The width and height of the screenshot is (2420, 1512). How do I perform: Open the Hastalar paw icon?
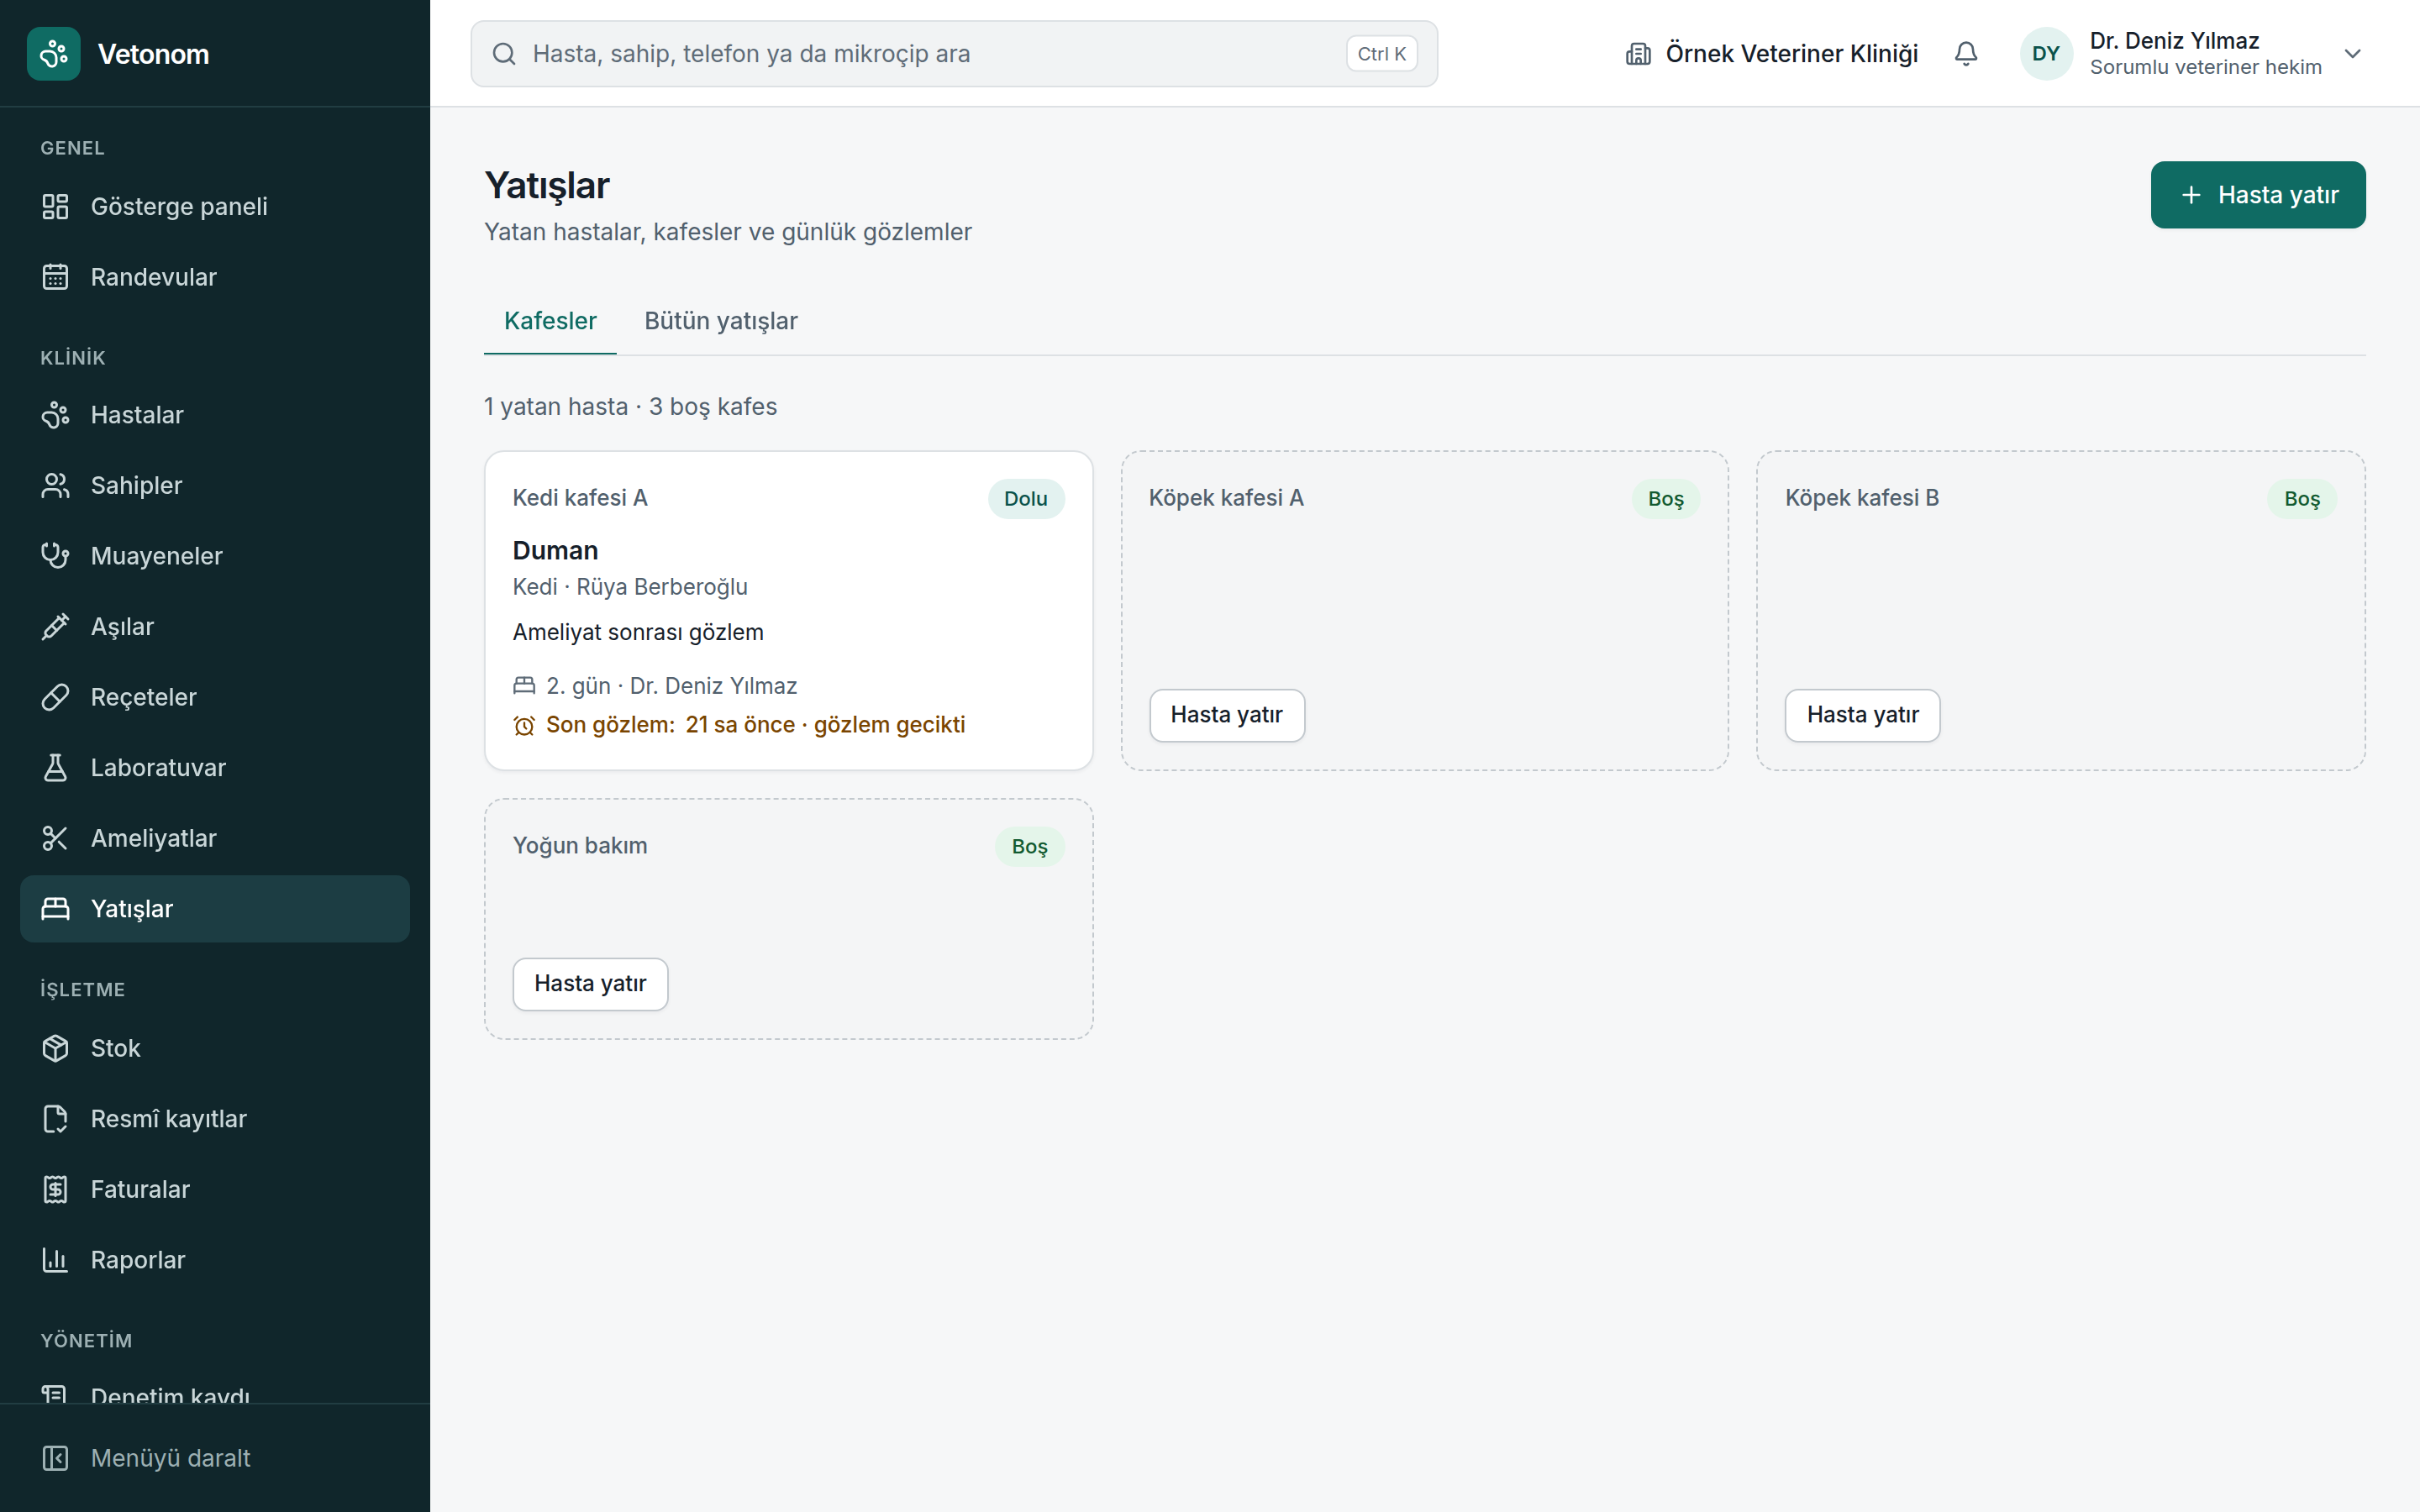click(55, 415)
